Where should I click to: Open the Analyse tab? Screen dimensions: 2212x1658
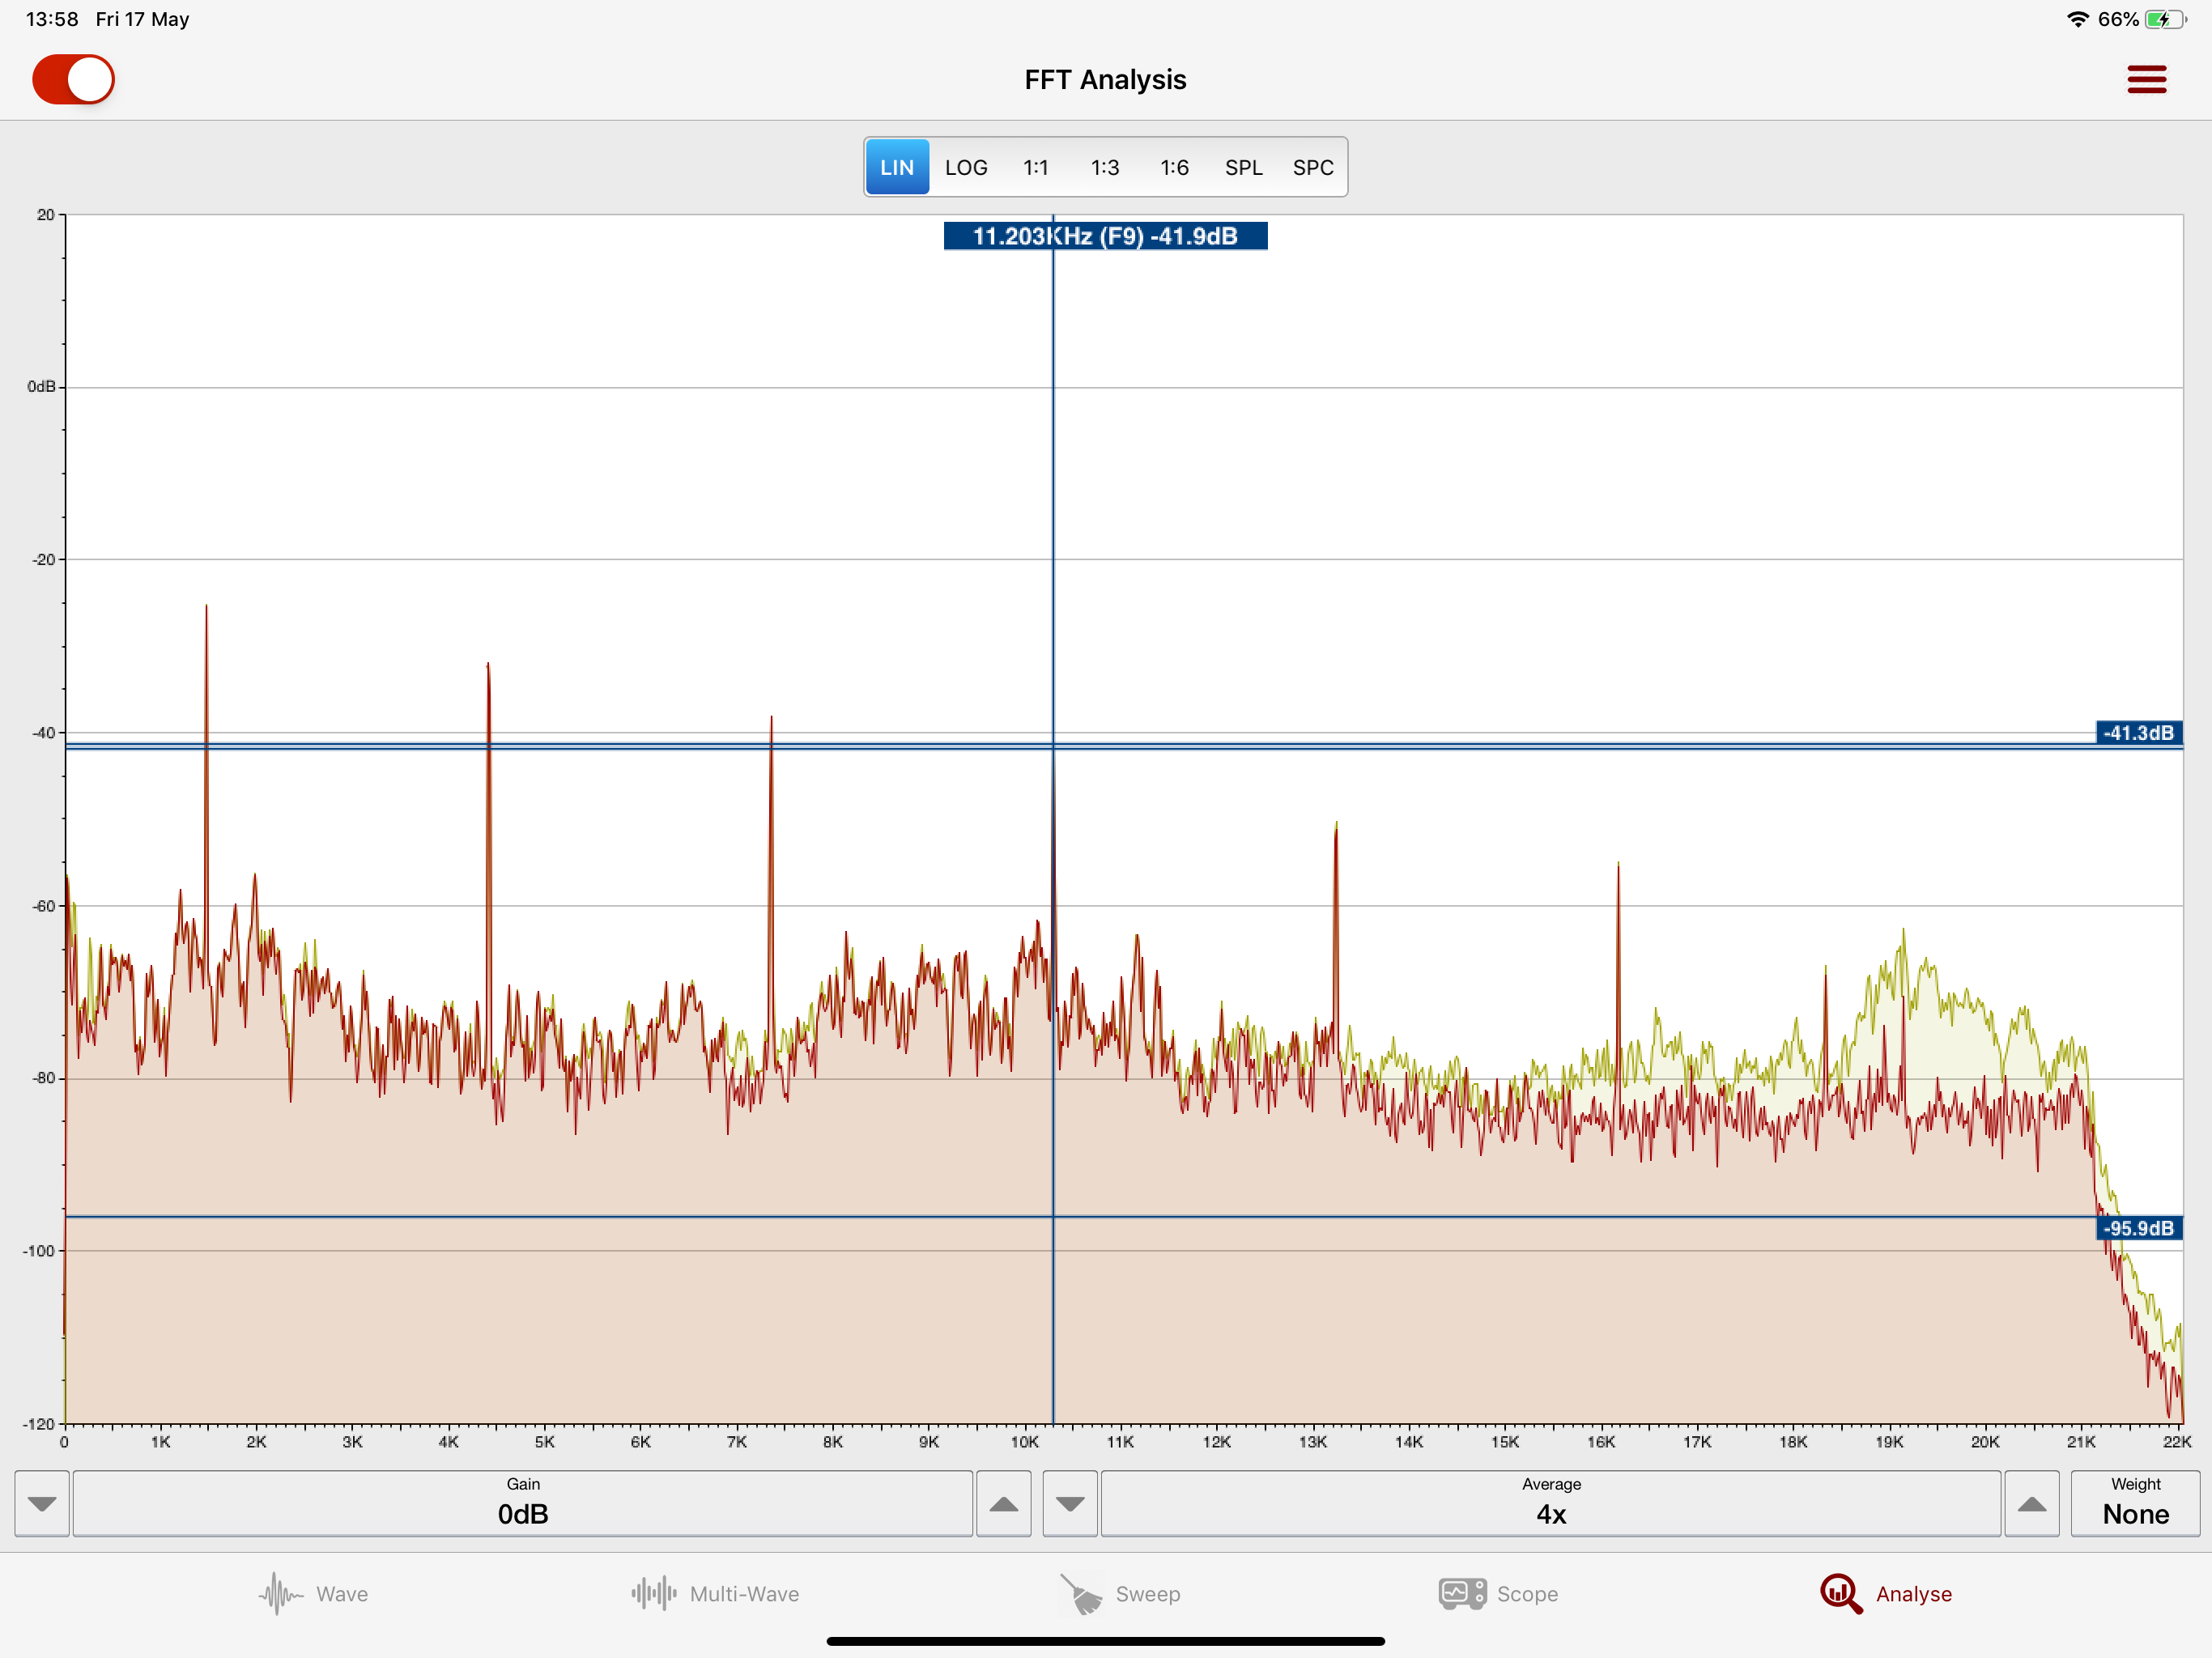pos(1886,1594)
